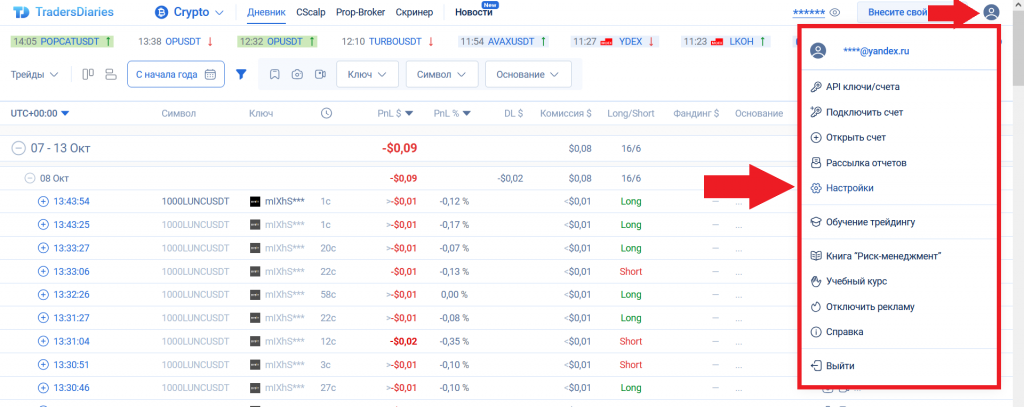Open the Crypto market dropdown

[x=189, y=13]
